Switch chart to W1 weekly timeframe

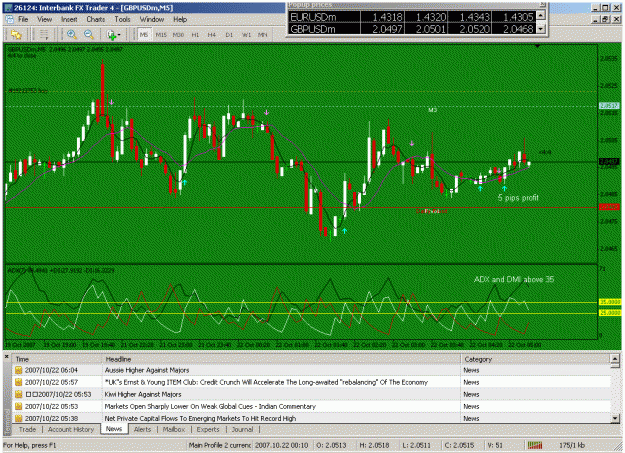[x=246, y=35]
